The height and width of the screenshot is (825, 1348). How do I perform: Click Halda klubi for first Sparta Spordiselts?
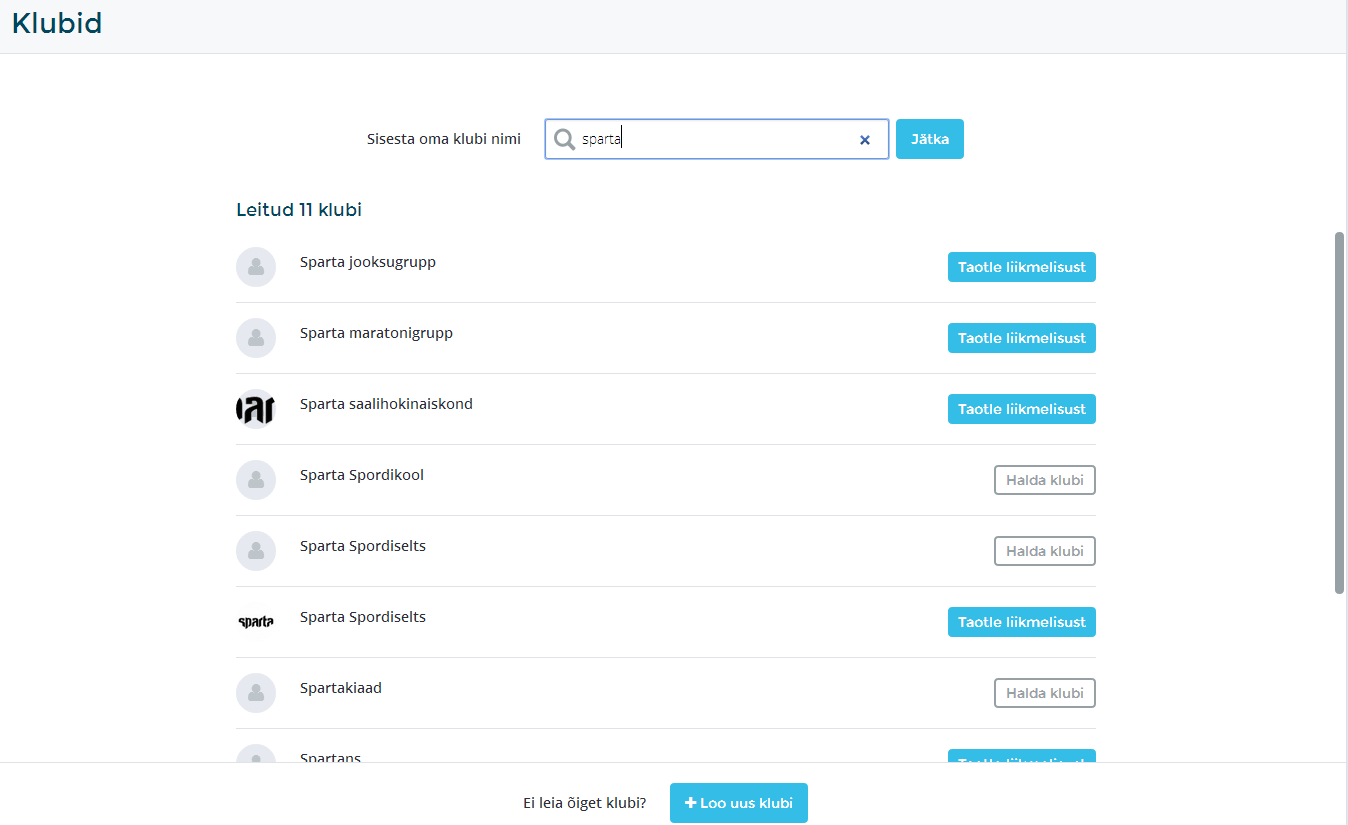1044,551
